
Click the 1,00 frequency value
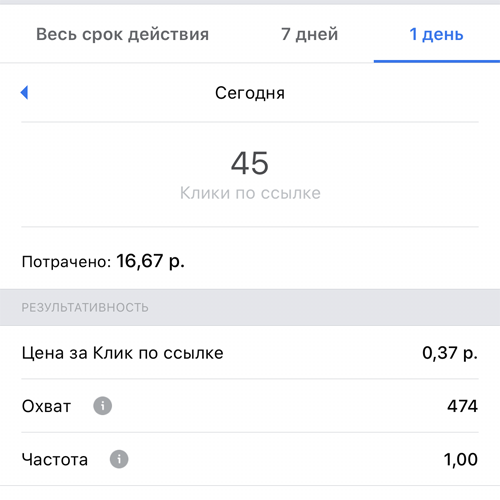click(461, 459)
